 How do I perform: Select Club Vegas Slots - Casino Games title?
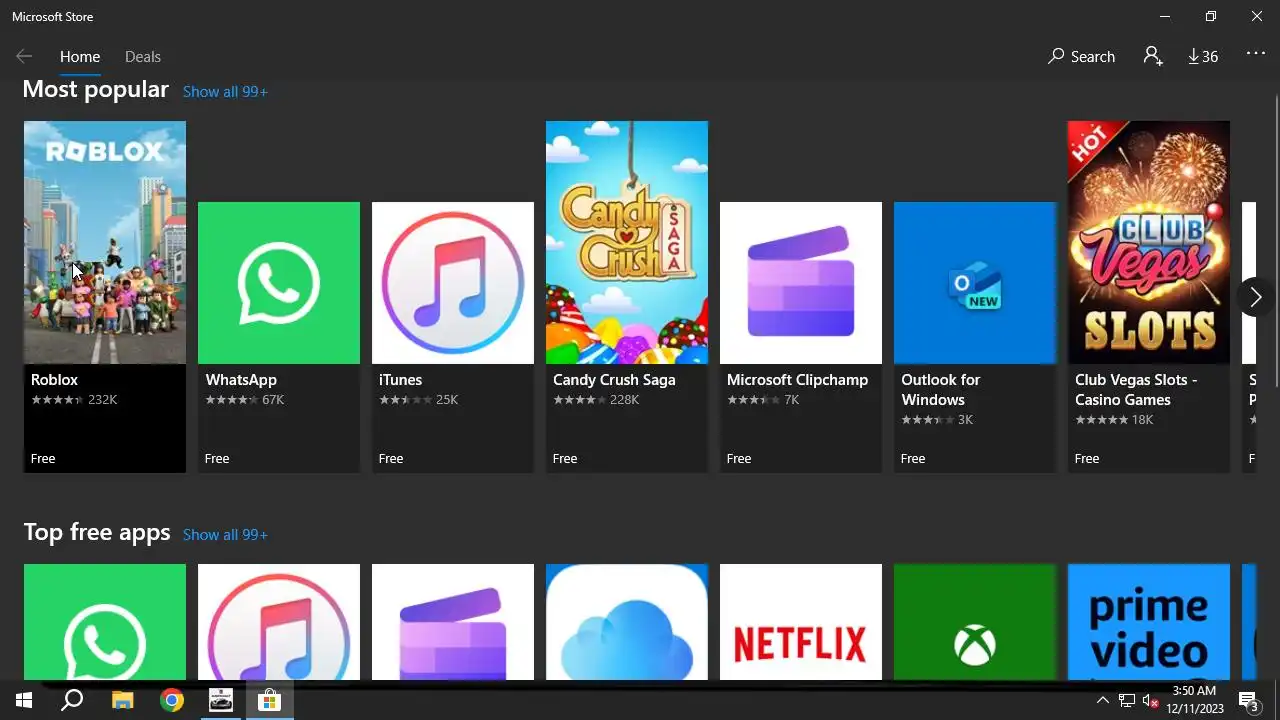(x=1136, y=390)
